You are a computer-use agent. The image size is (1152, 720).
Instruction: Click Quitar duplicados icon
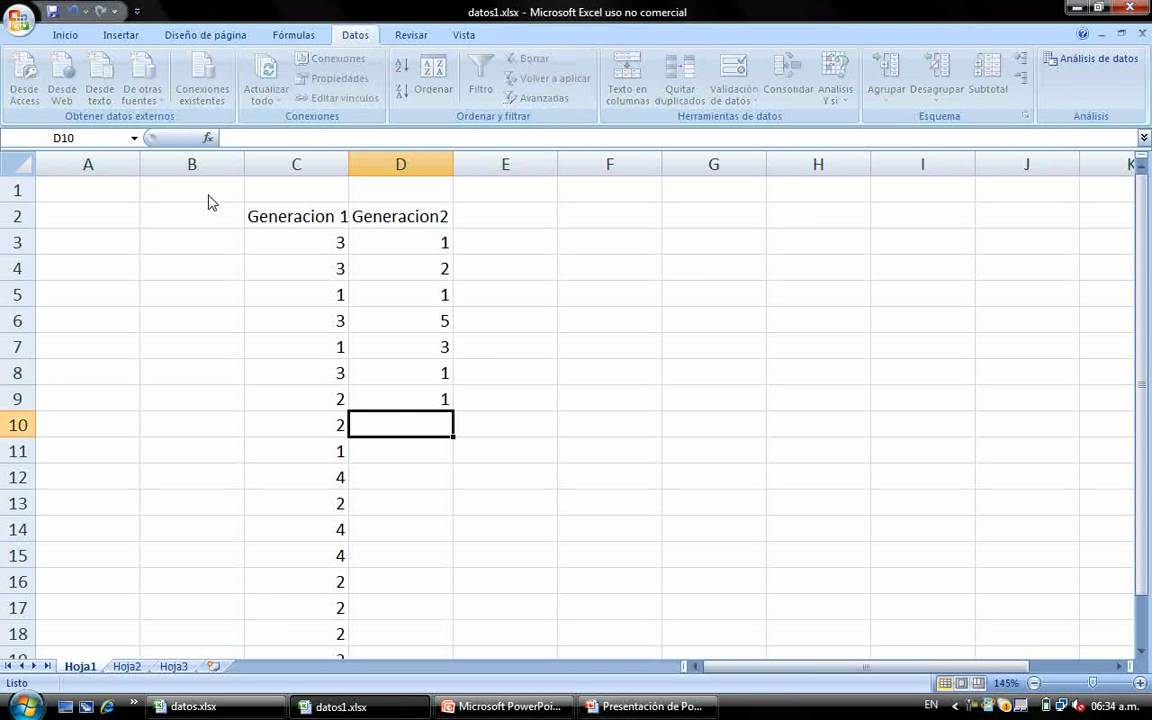[680, 78]
